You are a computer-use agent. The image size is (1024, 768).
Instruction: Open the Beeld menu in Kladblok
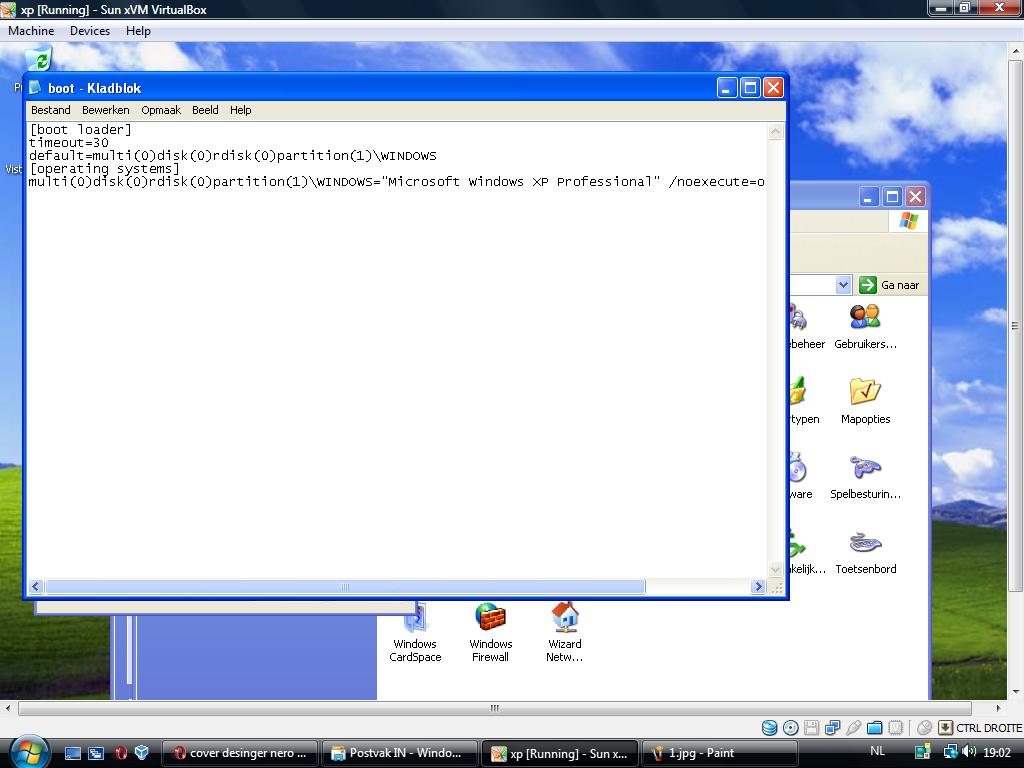point(205,110)
